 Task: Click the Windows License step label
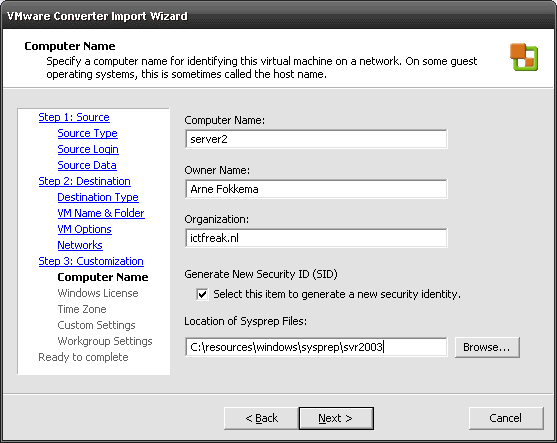[98, 293]
